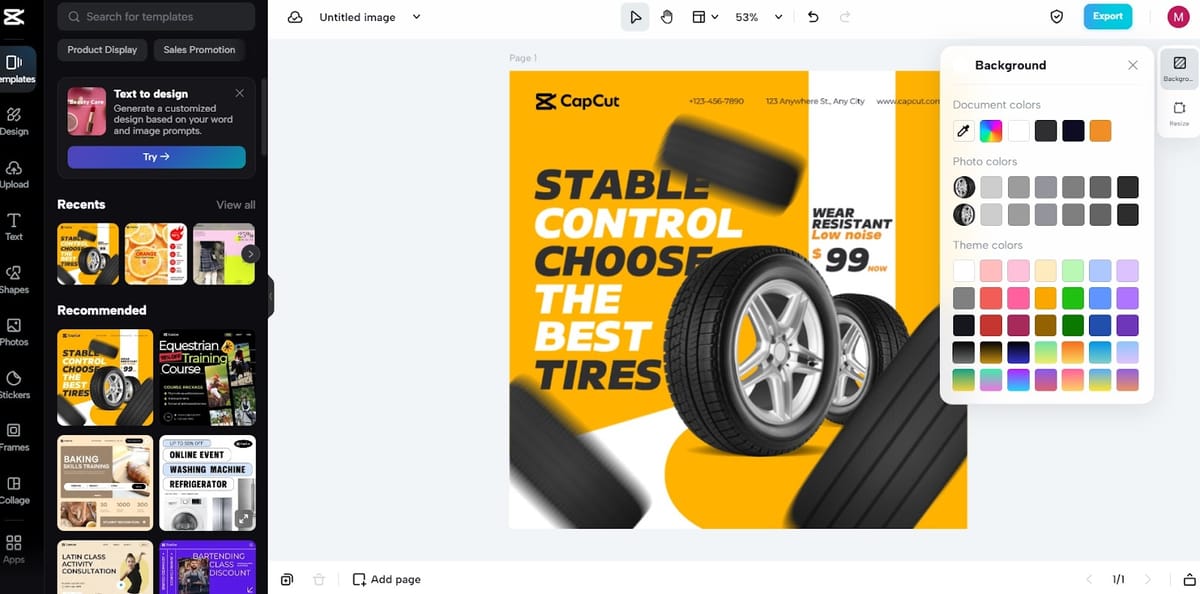1200x594 pixels.
Task: Select the Sales Promotion category tab
Action: [x=199, y=50]
